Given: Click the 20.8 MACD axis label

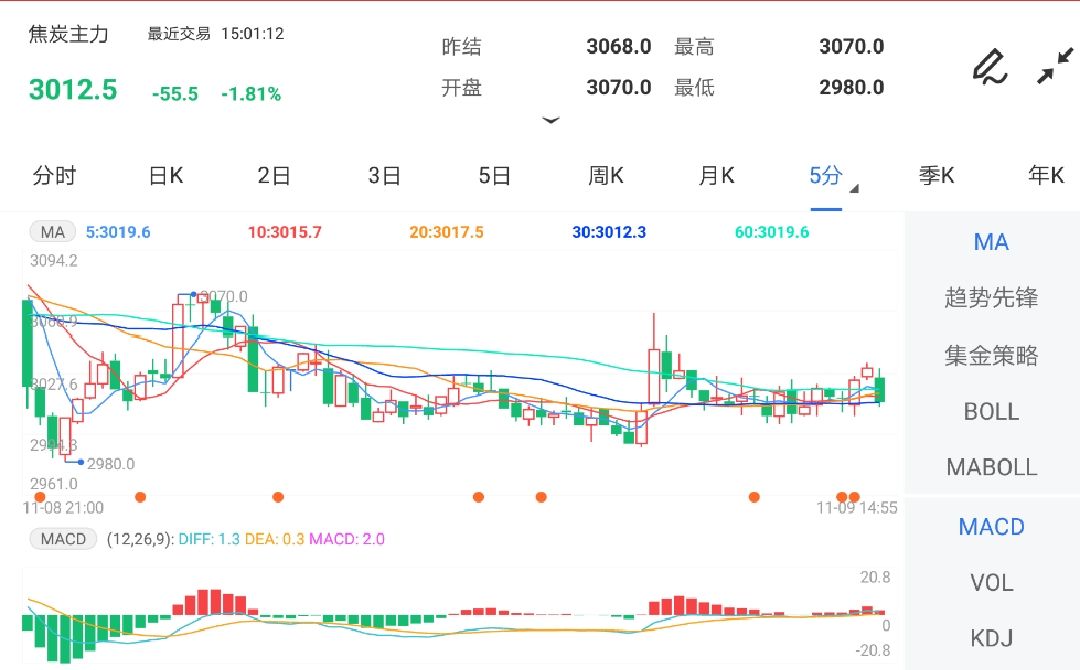Looking at the screenshot, I should coord(875,577).
